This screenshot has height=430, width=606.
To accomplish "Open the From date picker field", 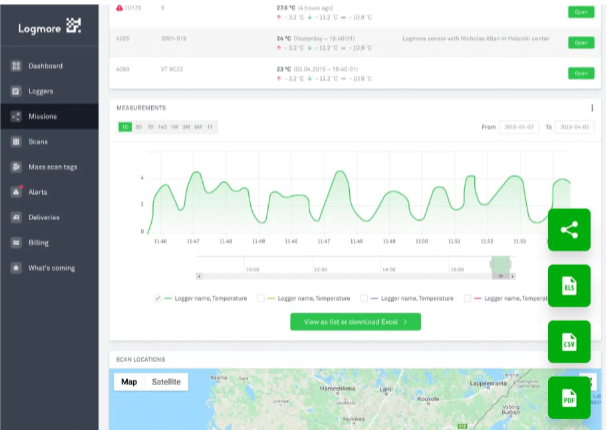I will tap(518, 127).
